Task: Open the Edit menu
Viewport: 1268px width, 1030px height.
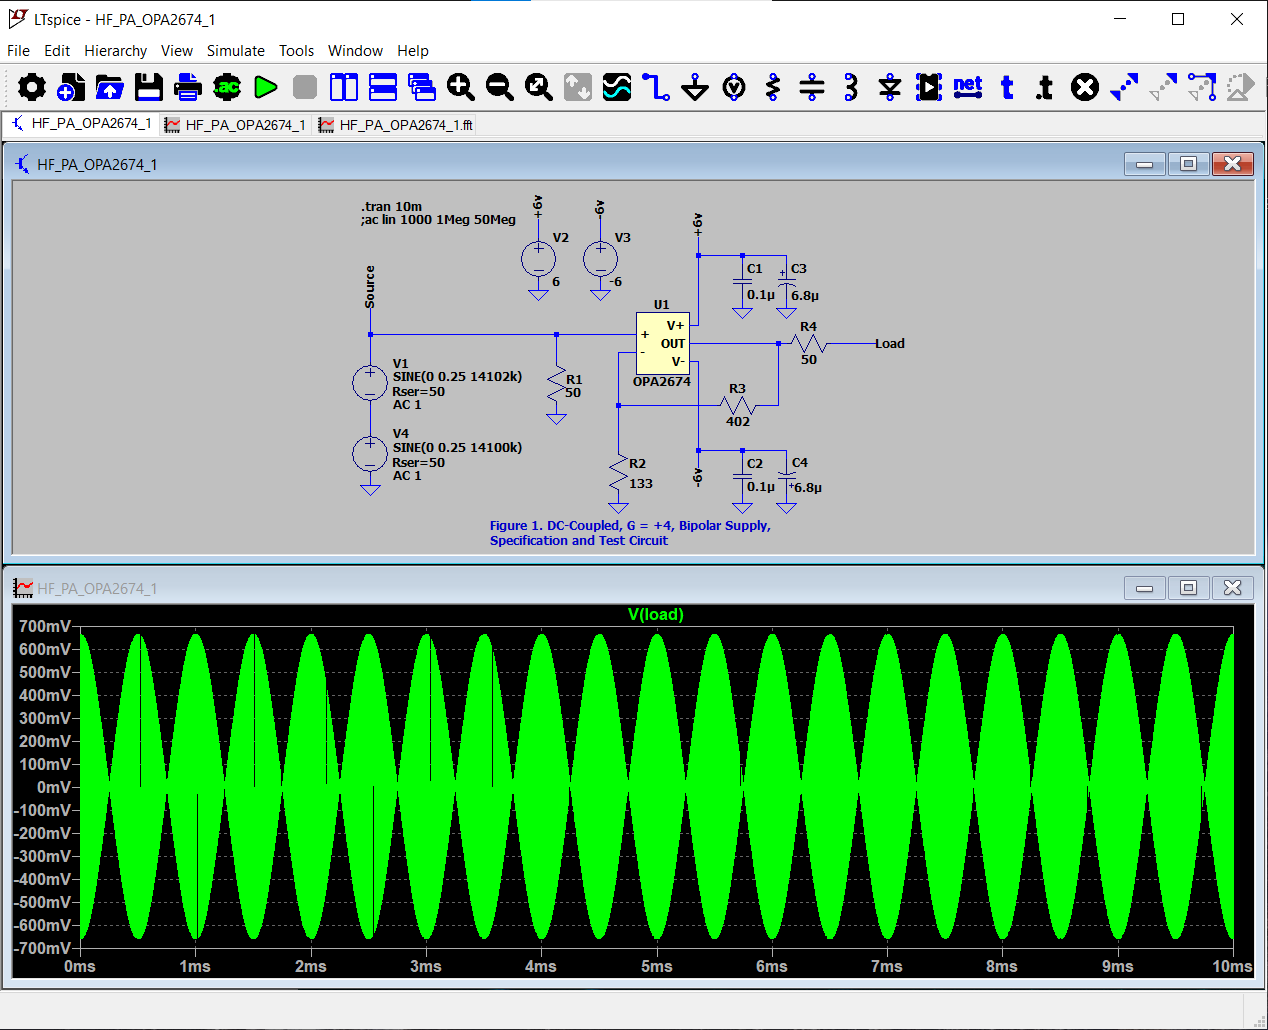Action: pyautogui.click(x=57, y=51)
